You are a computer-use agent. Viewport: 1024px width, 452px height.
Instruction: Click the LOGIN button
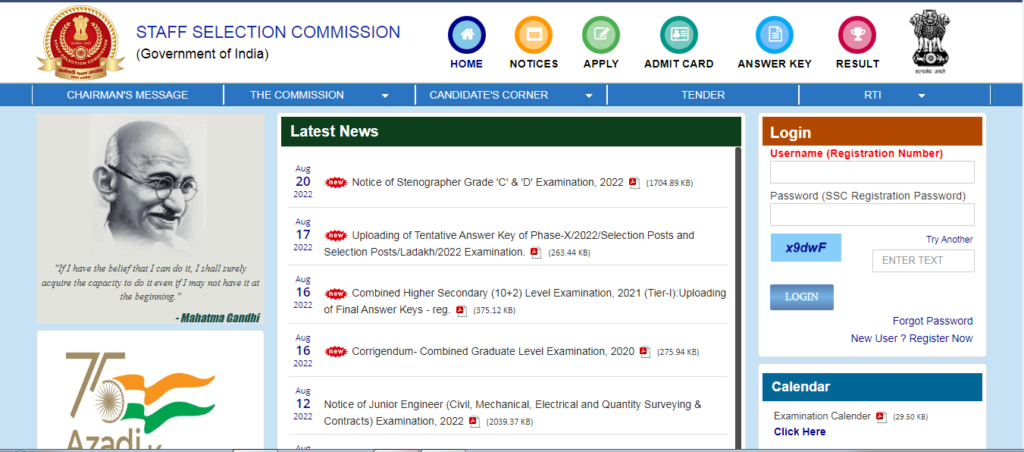pyautogui.click(x=801, y=297)
